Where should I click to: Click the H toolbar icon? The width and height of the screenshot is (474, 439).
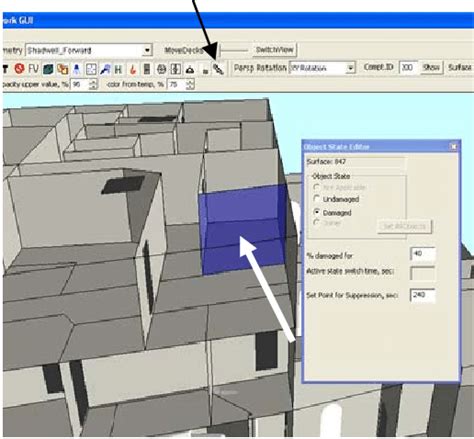pos(118,69)
